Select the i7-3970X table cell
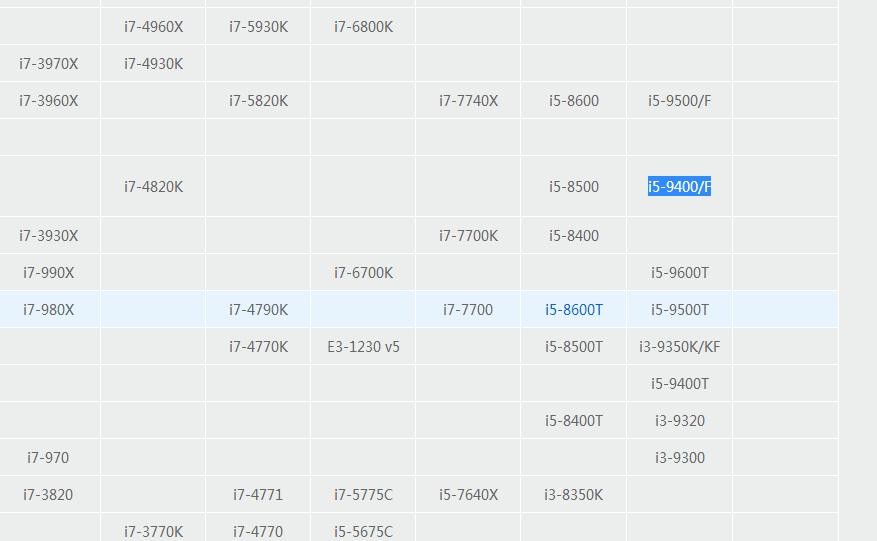877x541 pixels. (x=48, y=64)
